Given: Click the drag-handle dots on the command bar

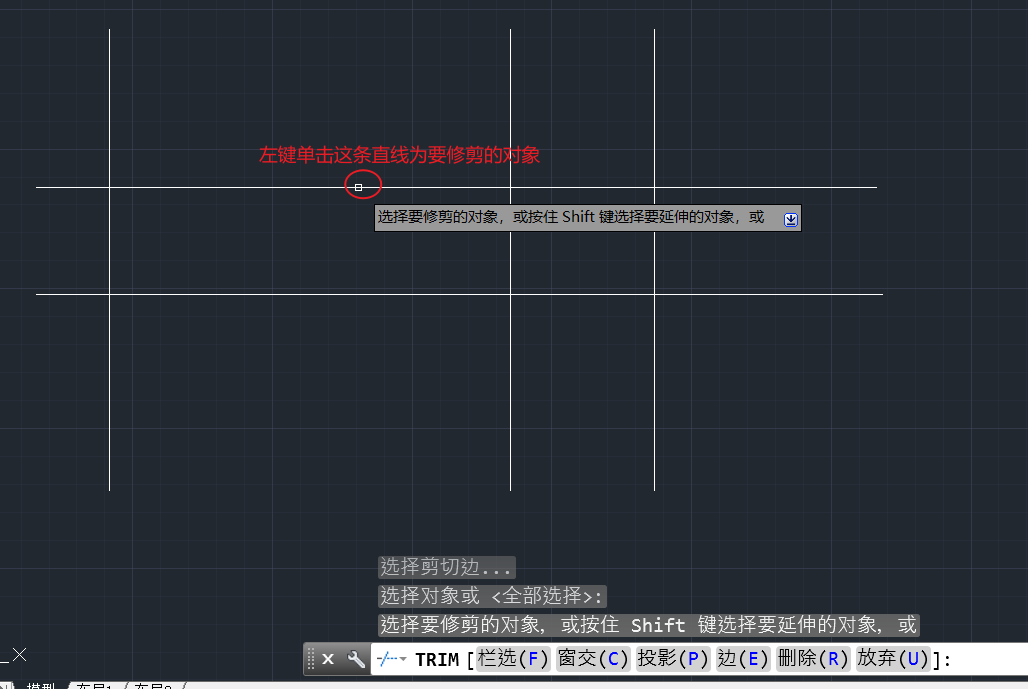Looking at the screenshot, I should (310, 658).
